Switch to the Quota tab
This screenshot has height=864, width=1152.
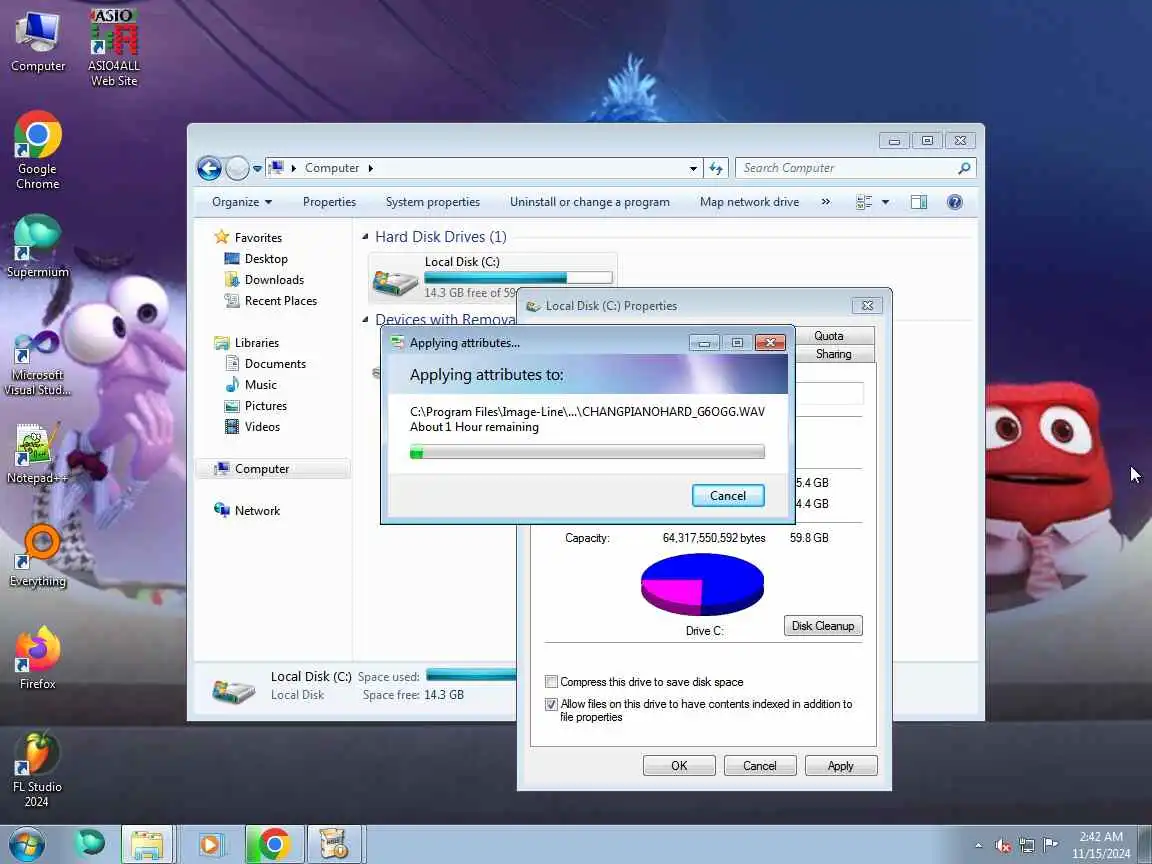[x=829, y=336]
